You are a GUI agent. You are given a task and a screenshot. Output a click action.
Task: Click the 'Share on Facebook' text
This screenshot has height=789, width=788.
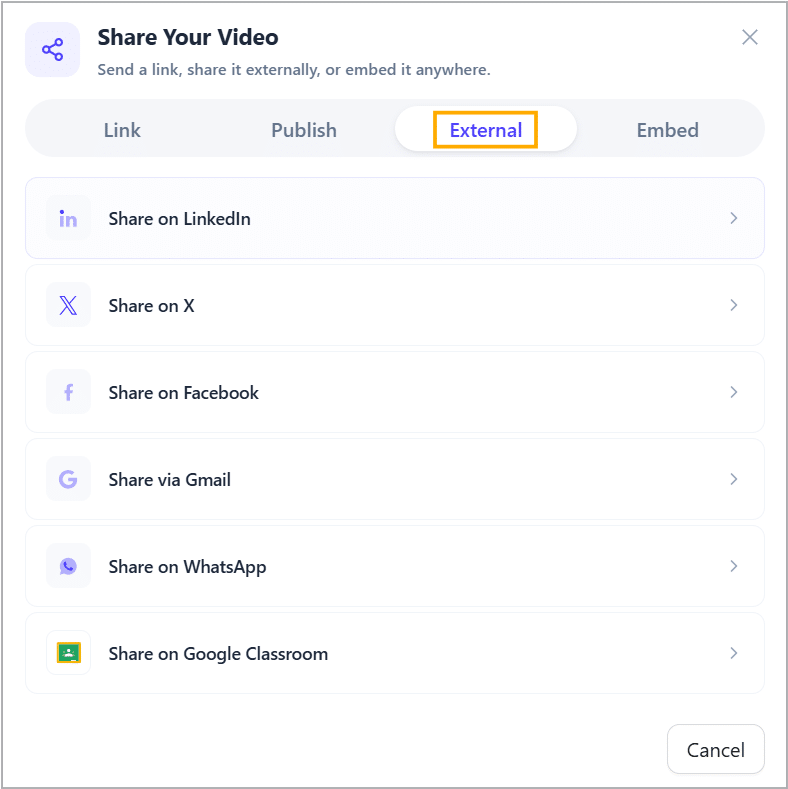(x=184, y=393)
